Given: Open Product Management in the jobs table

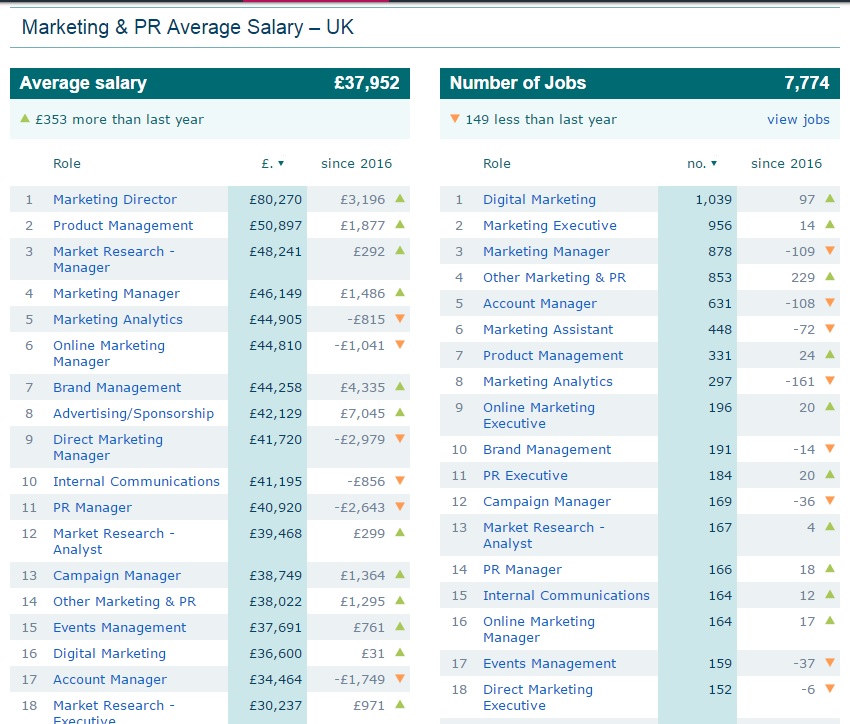Looking at the screenshot, I should pos(553,355).
